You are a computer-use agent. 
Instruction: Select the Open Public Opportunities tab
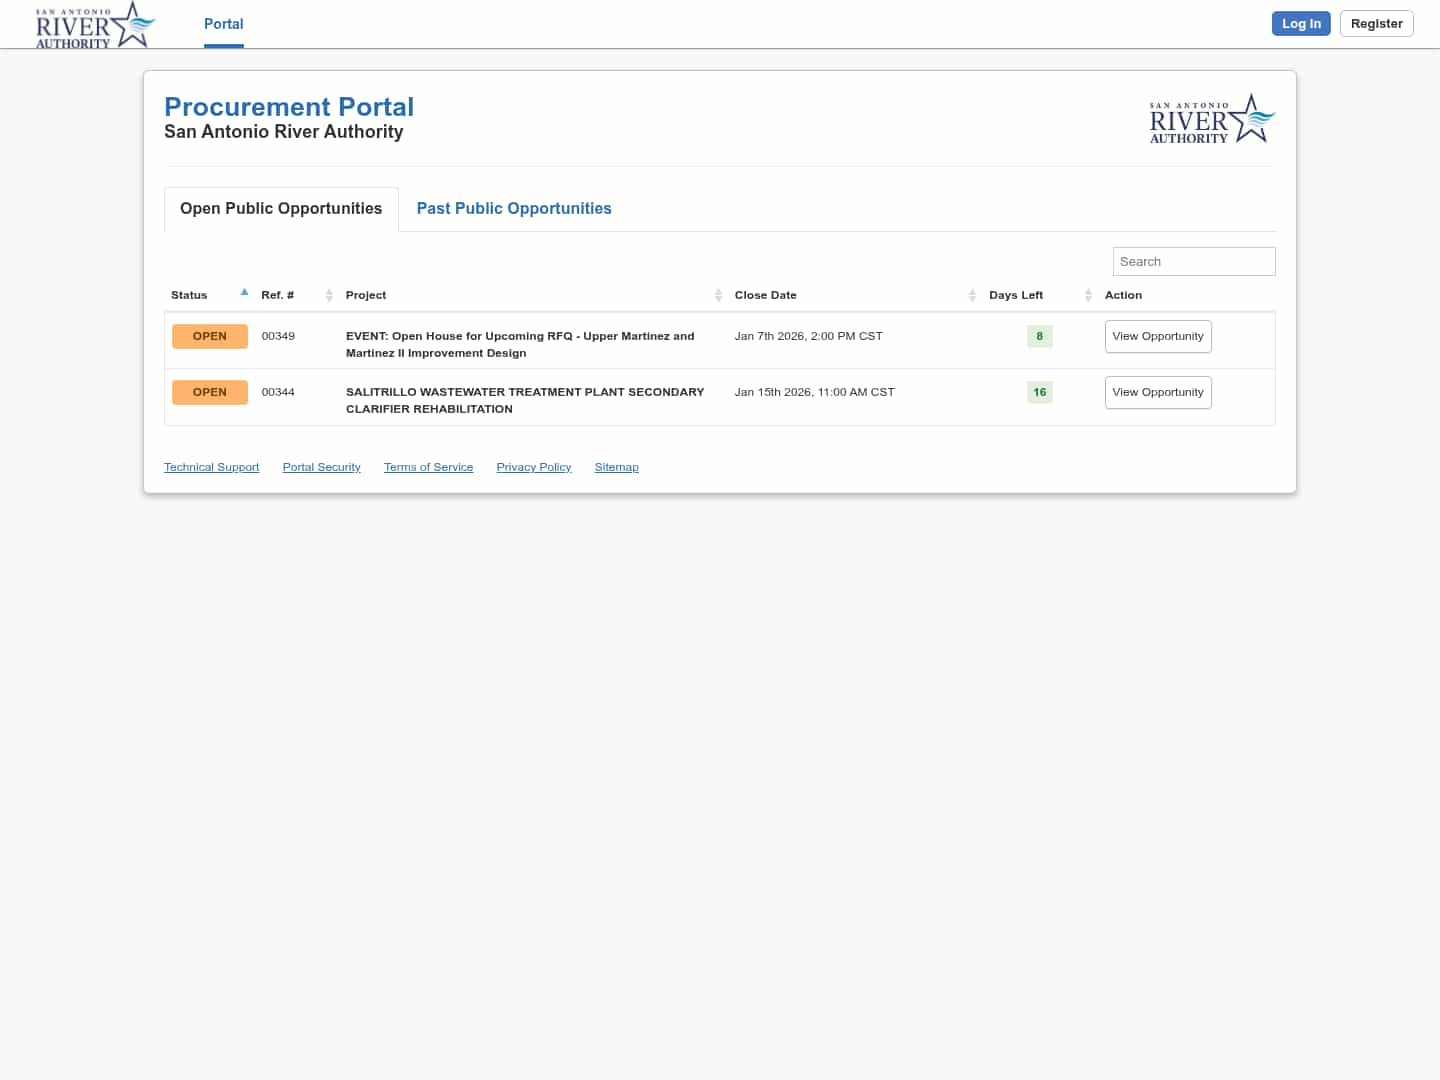pyautogui.click(x=280, y=208)
